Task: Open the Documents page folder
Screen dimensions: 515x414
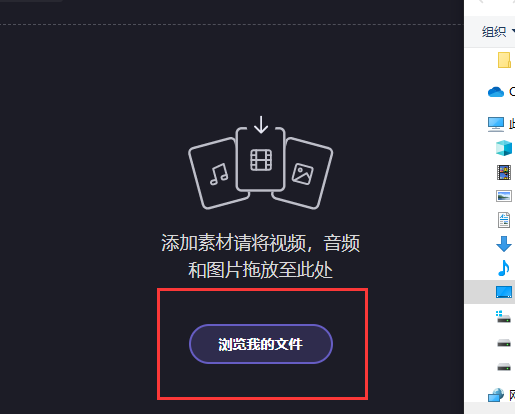Action: pos(504,220)
